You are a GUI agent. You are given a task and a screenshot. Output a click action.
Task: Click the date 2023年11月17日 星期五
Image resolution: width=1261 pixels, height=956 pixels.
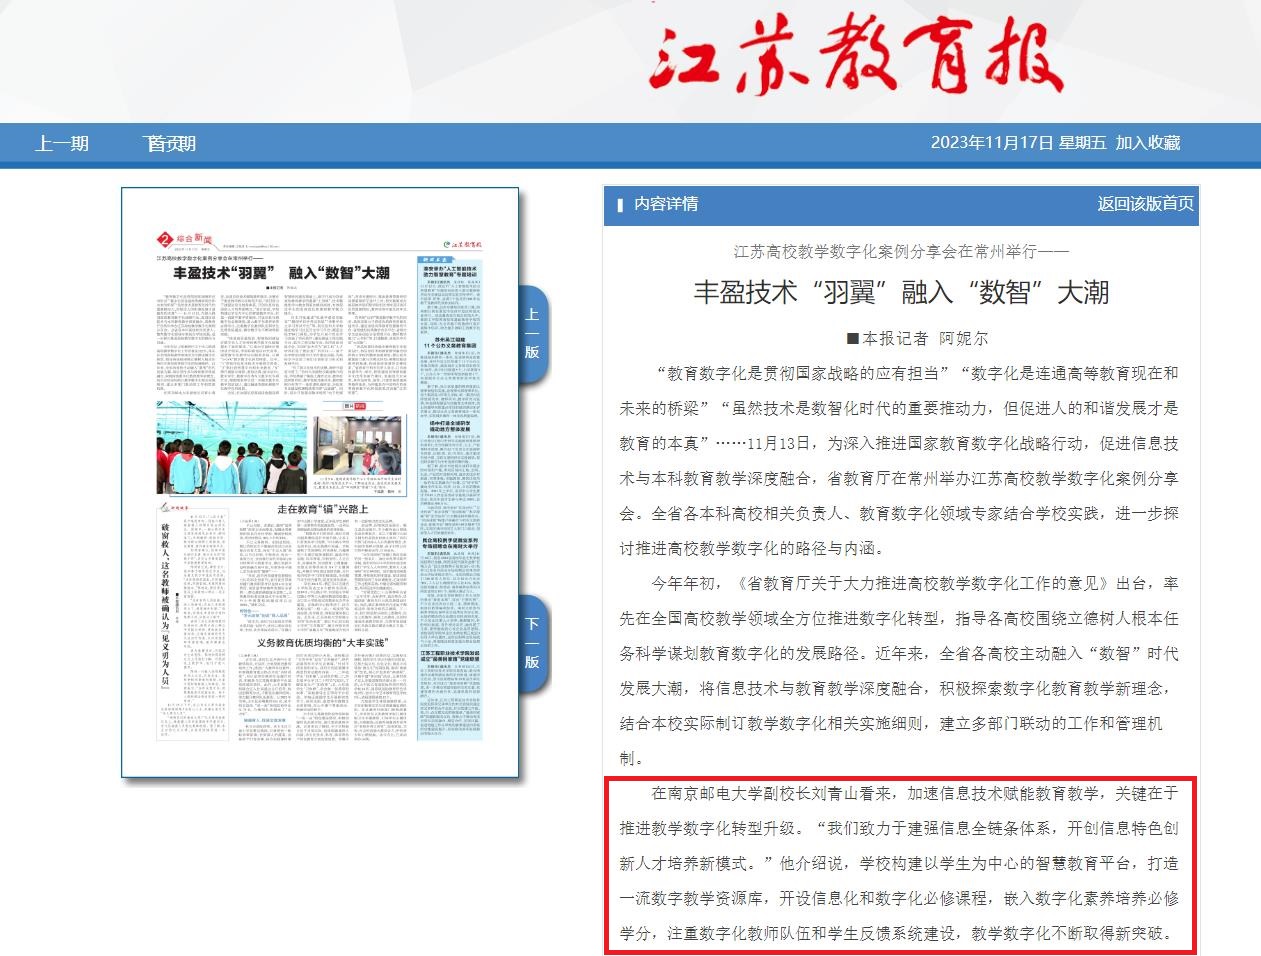(1018, 143)
